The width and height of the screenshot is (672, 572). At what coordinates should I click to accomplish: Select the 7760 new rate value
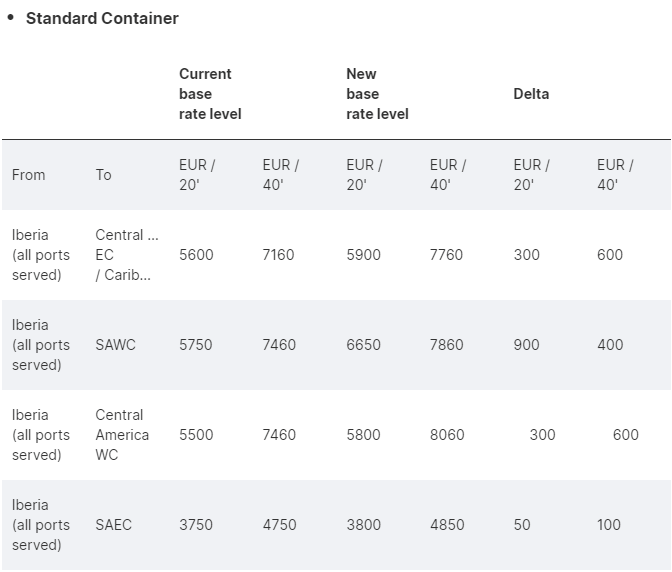[446, 255]
